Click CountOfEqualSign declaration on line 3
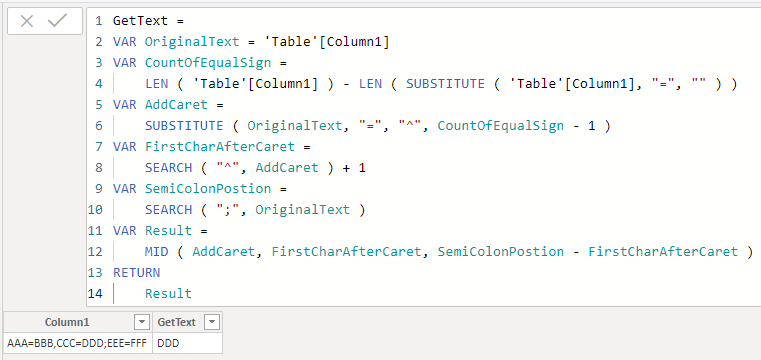This screenshot has width=761, height=360. (208, 63)
